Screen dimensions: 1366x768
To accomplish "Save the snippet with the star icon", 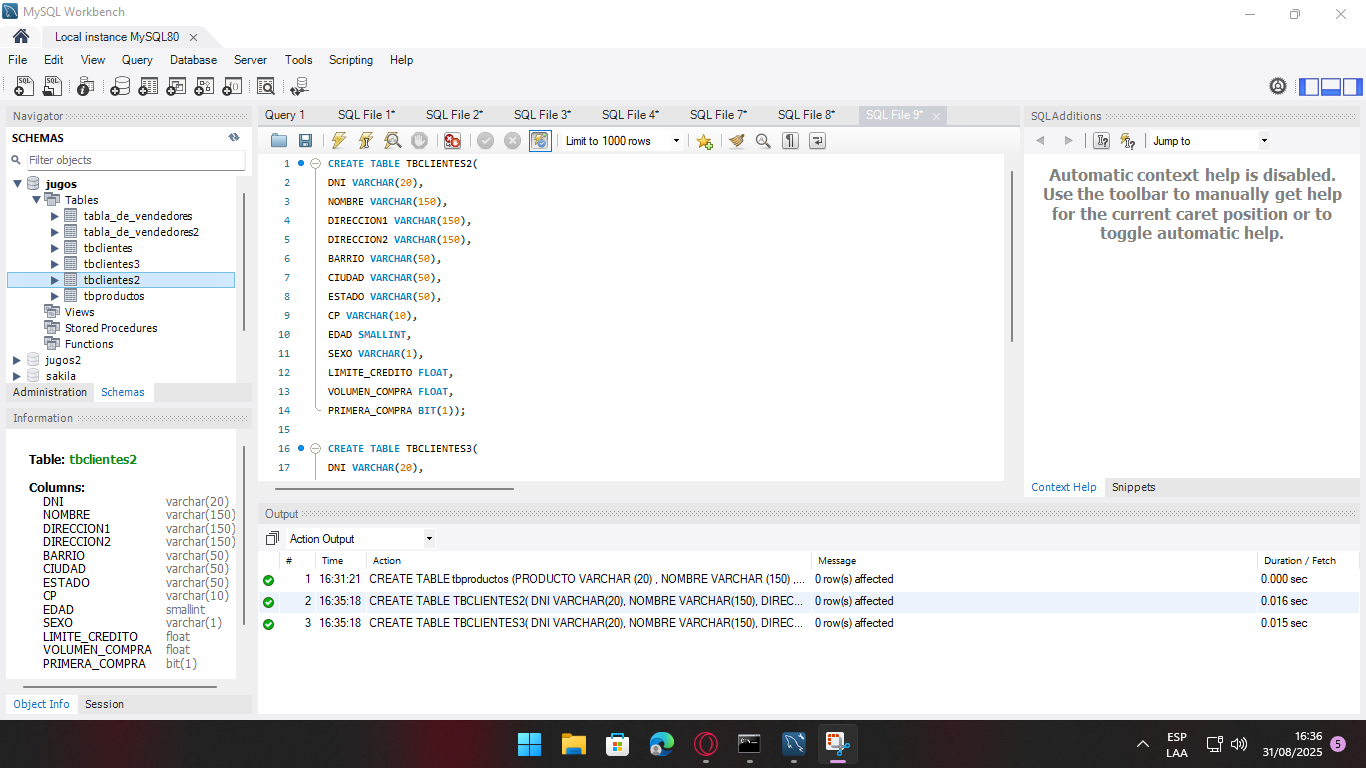I will coord(704,141).
